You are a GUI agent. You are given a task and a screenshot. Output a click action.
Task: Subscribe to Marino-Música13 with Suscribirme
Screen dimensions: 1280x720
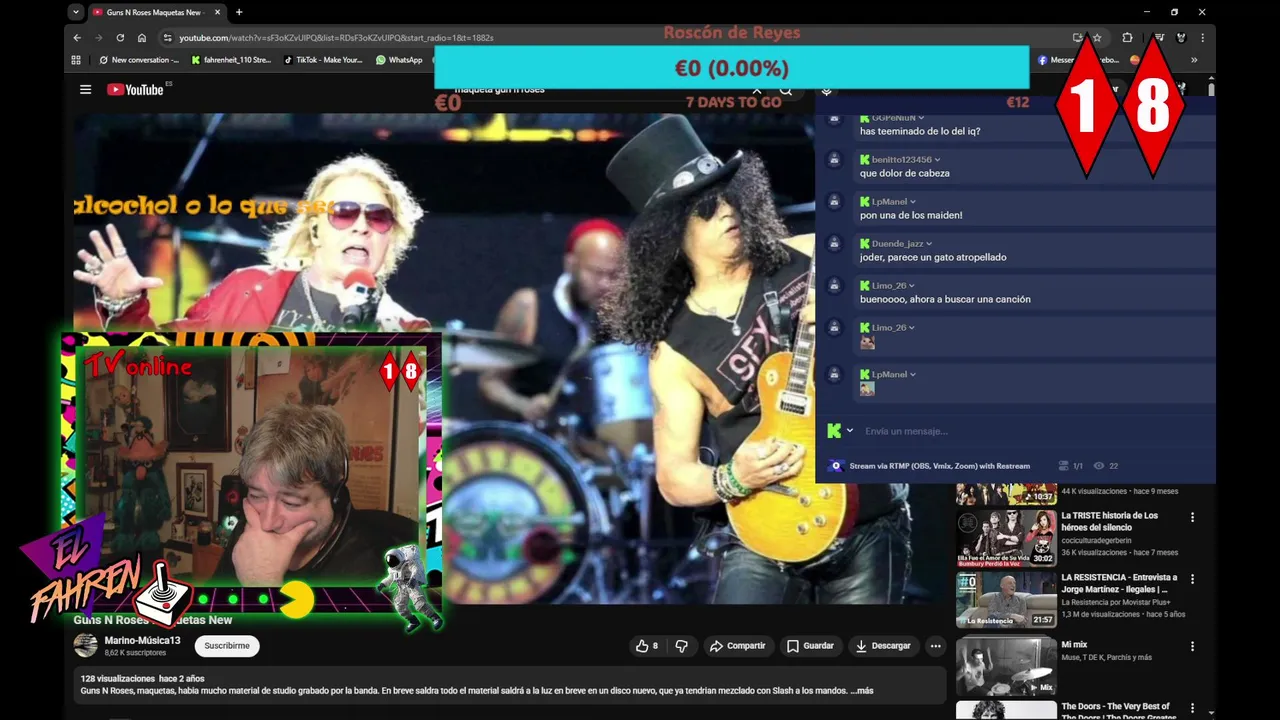click(x=227, y=646)
